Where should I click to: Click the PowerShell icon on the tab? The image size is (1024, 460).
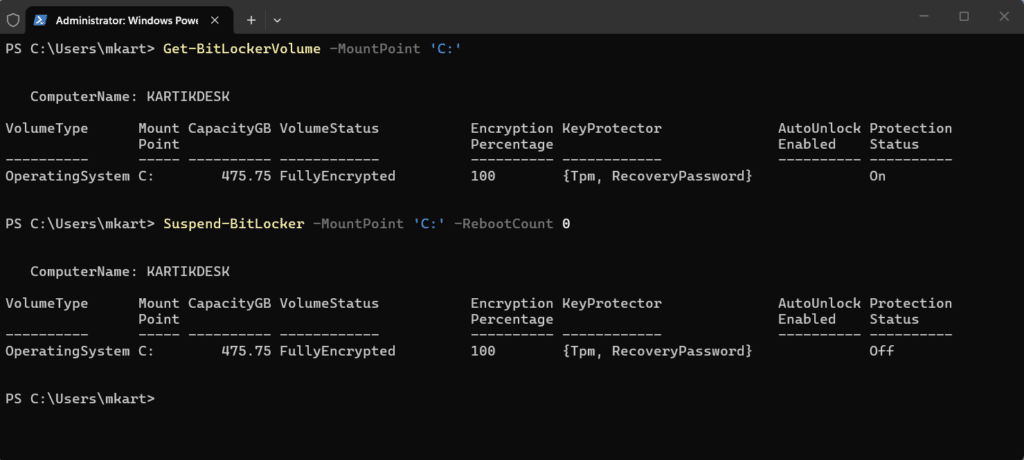(x=41, y=19)
